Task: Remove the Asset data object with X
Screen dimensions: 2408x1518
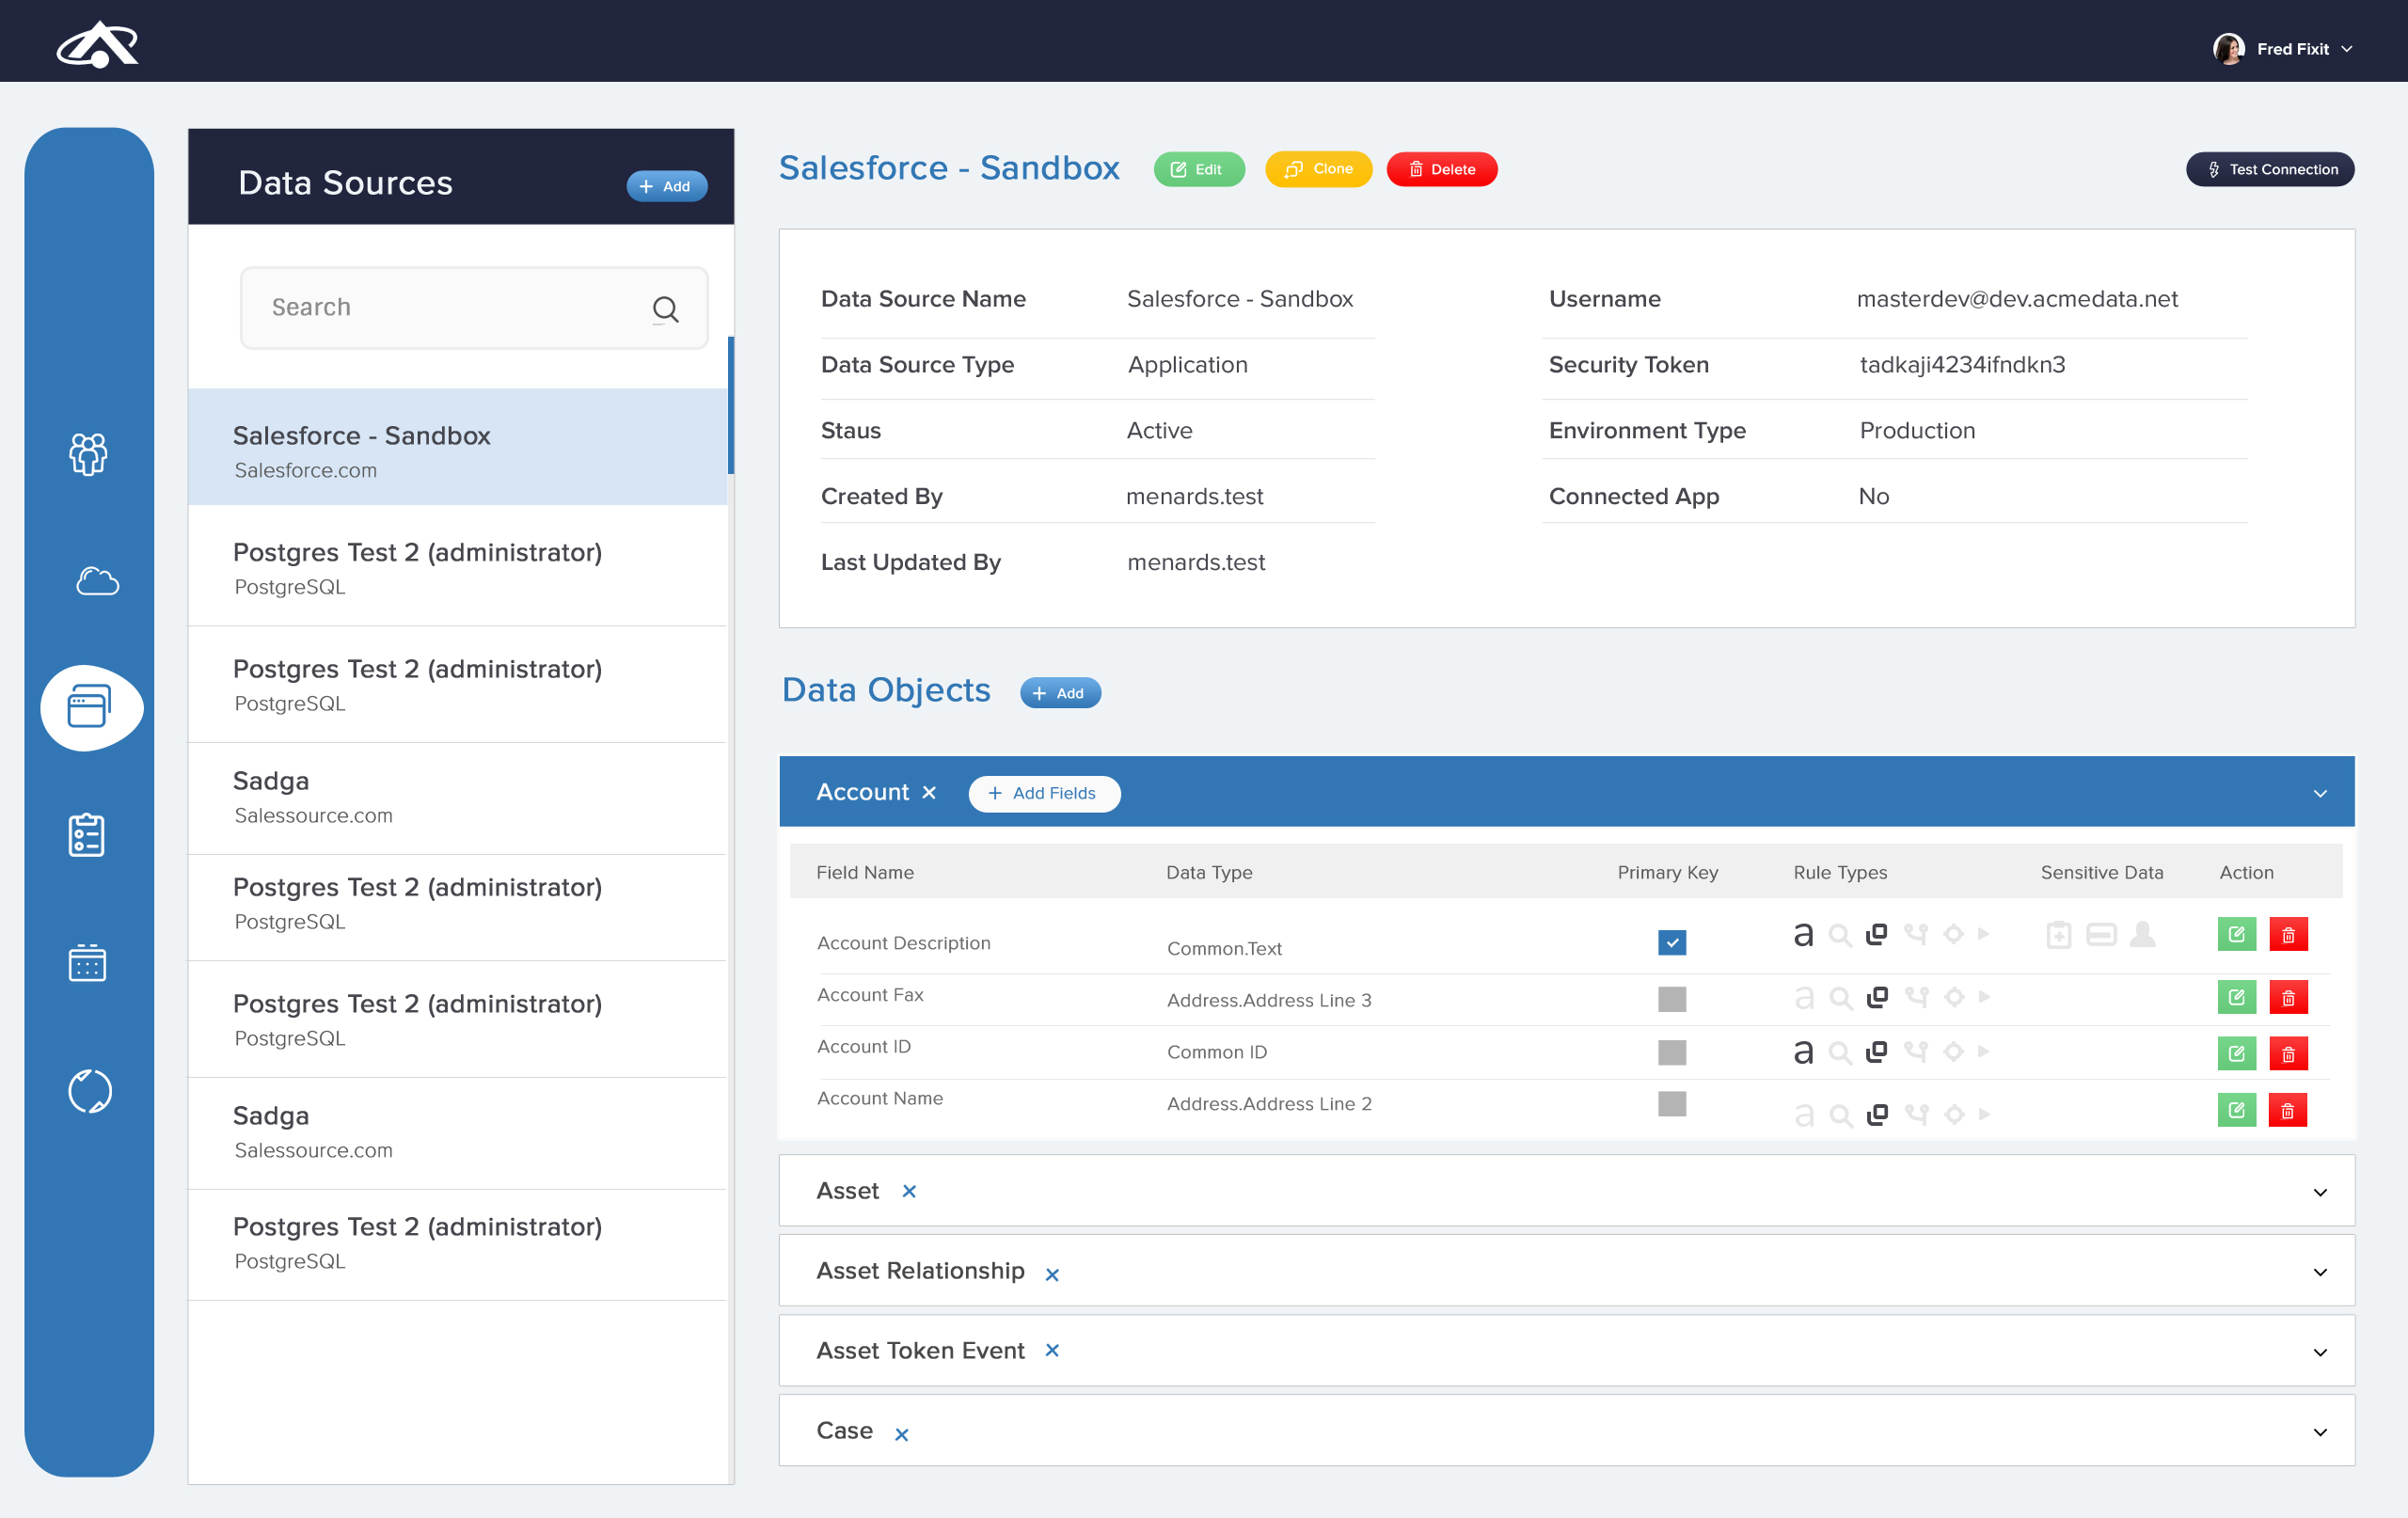Action: pyautogui.click(x=909, y=1191)
